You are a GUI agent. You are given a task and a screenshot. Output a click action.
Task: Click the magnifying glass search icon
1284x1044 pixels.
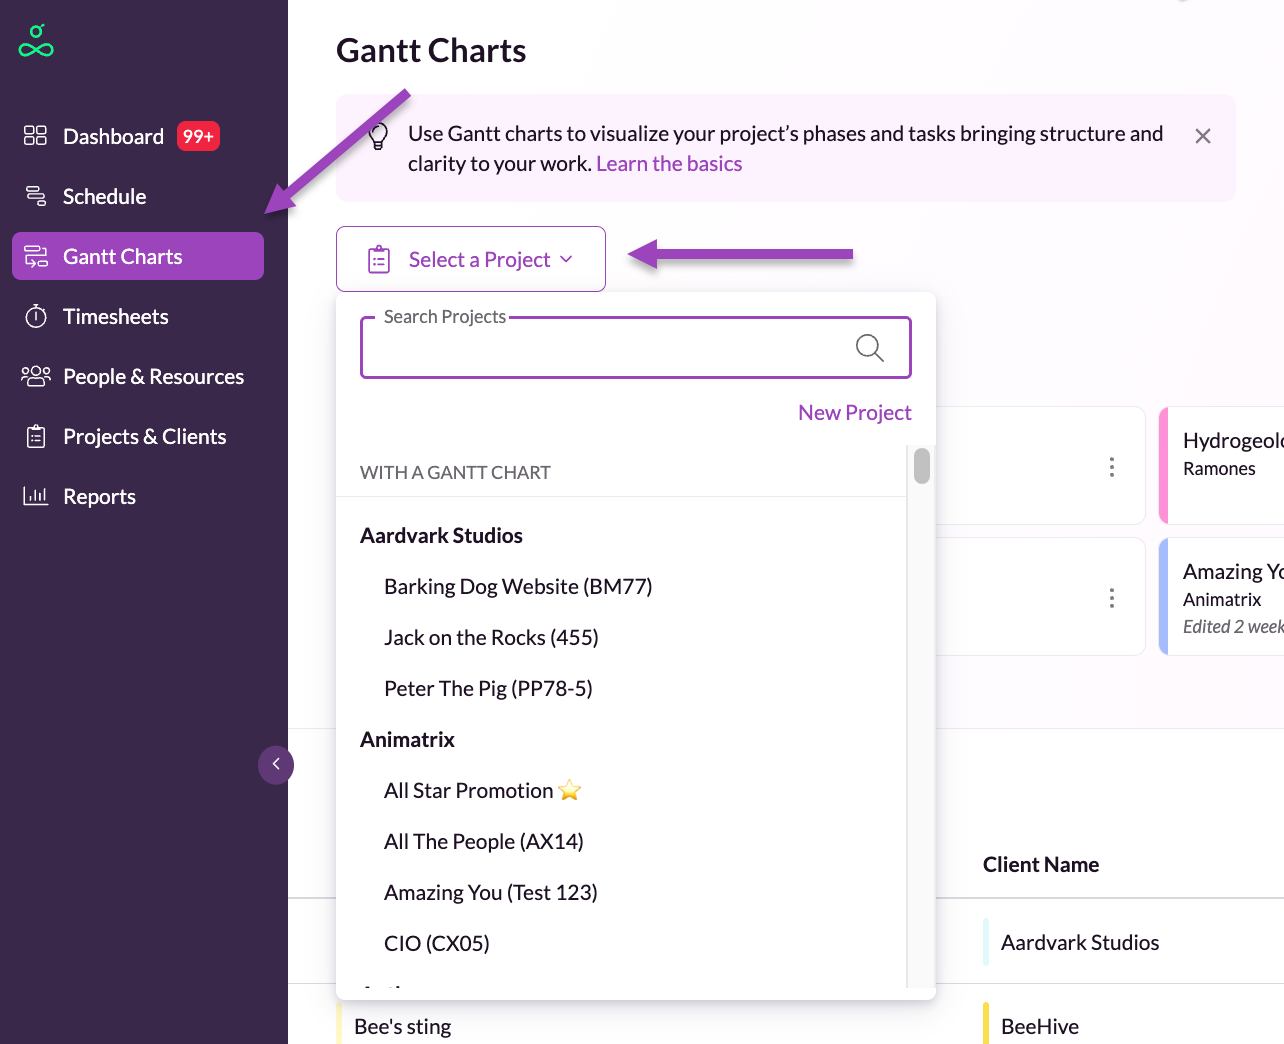(869, 348)
